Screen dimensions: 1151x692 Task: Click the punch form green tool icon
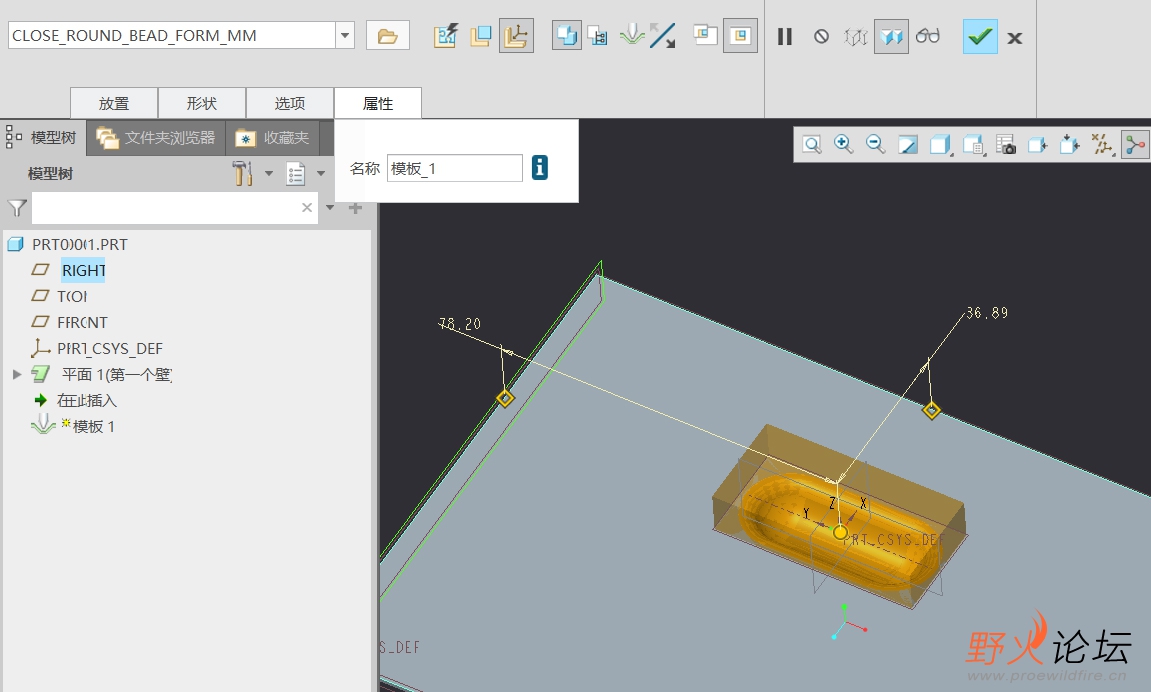pos(631,35)
